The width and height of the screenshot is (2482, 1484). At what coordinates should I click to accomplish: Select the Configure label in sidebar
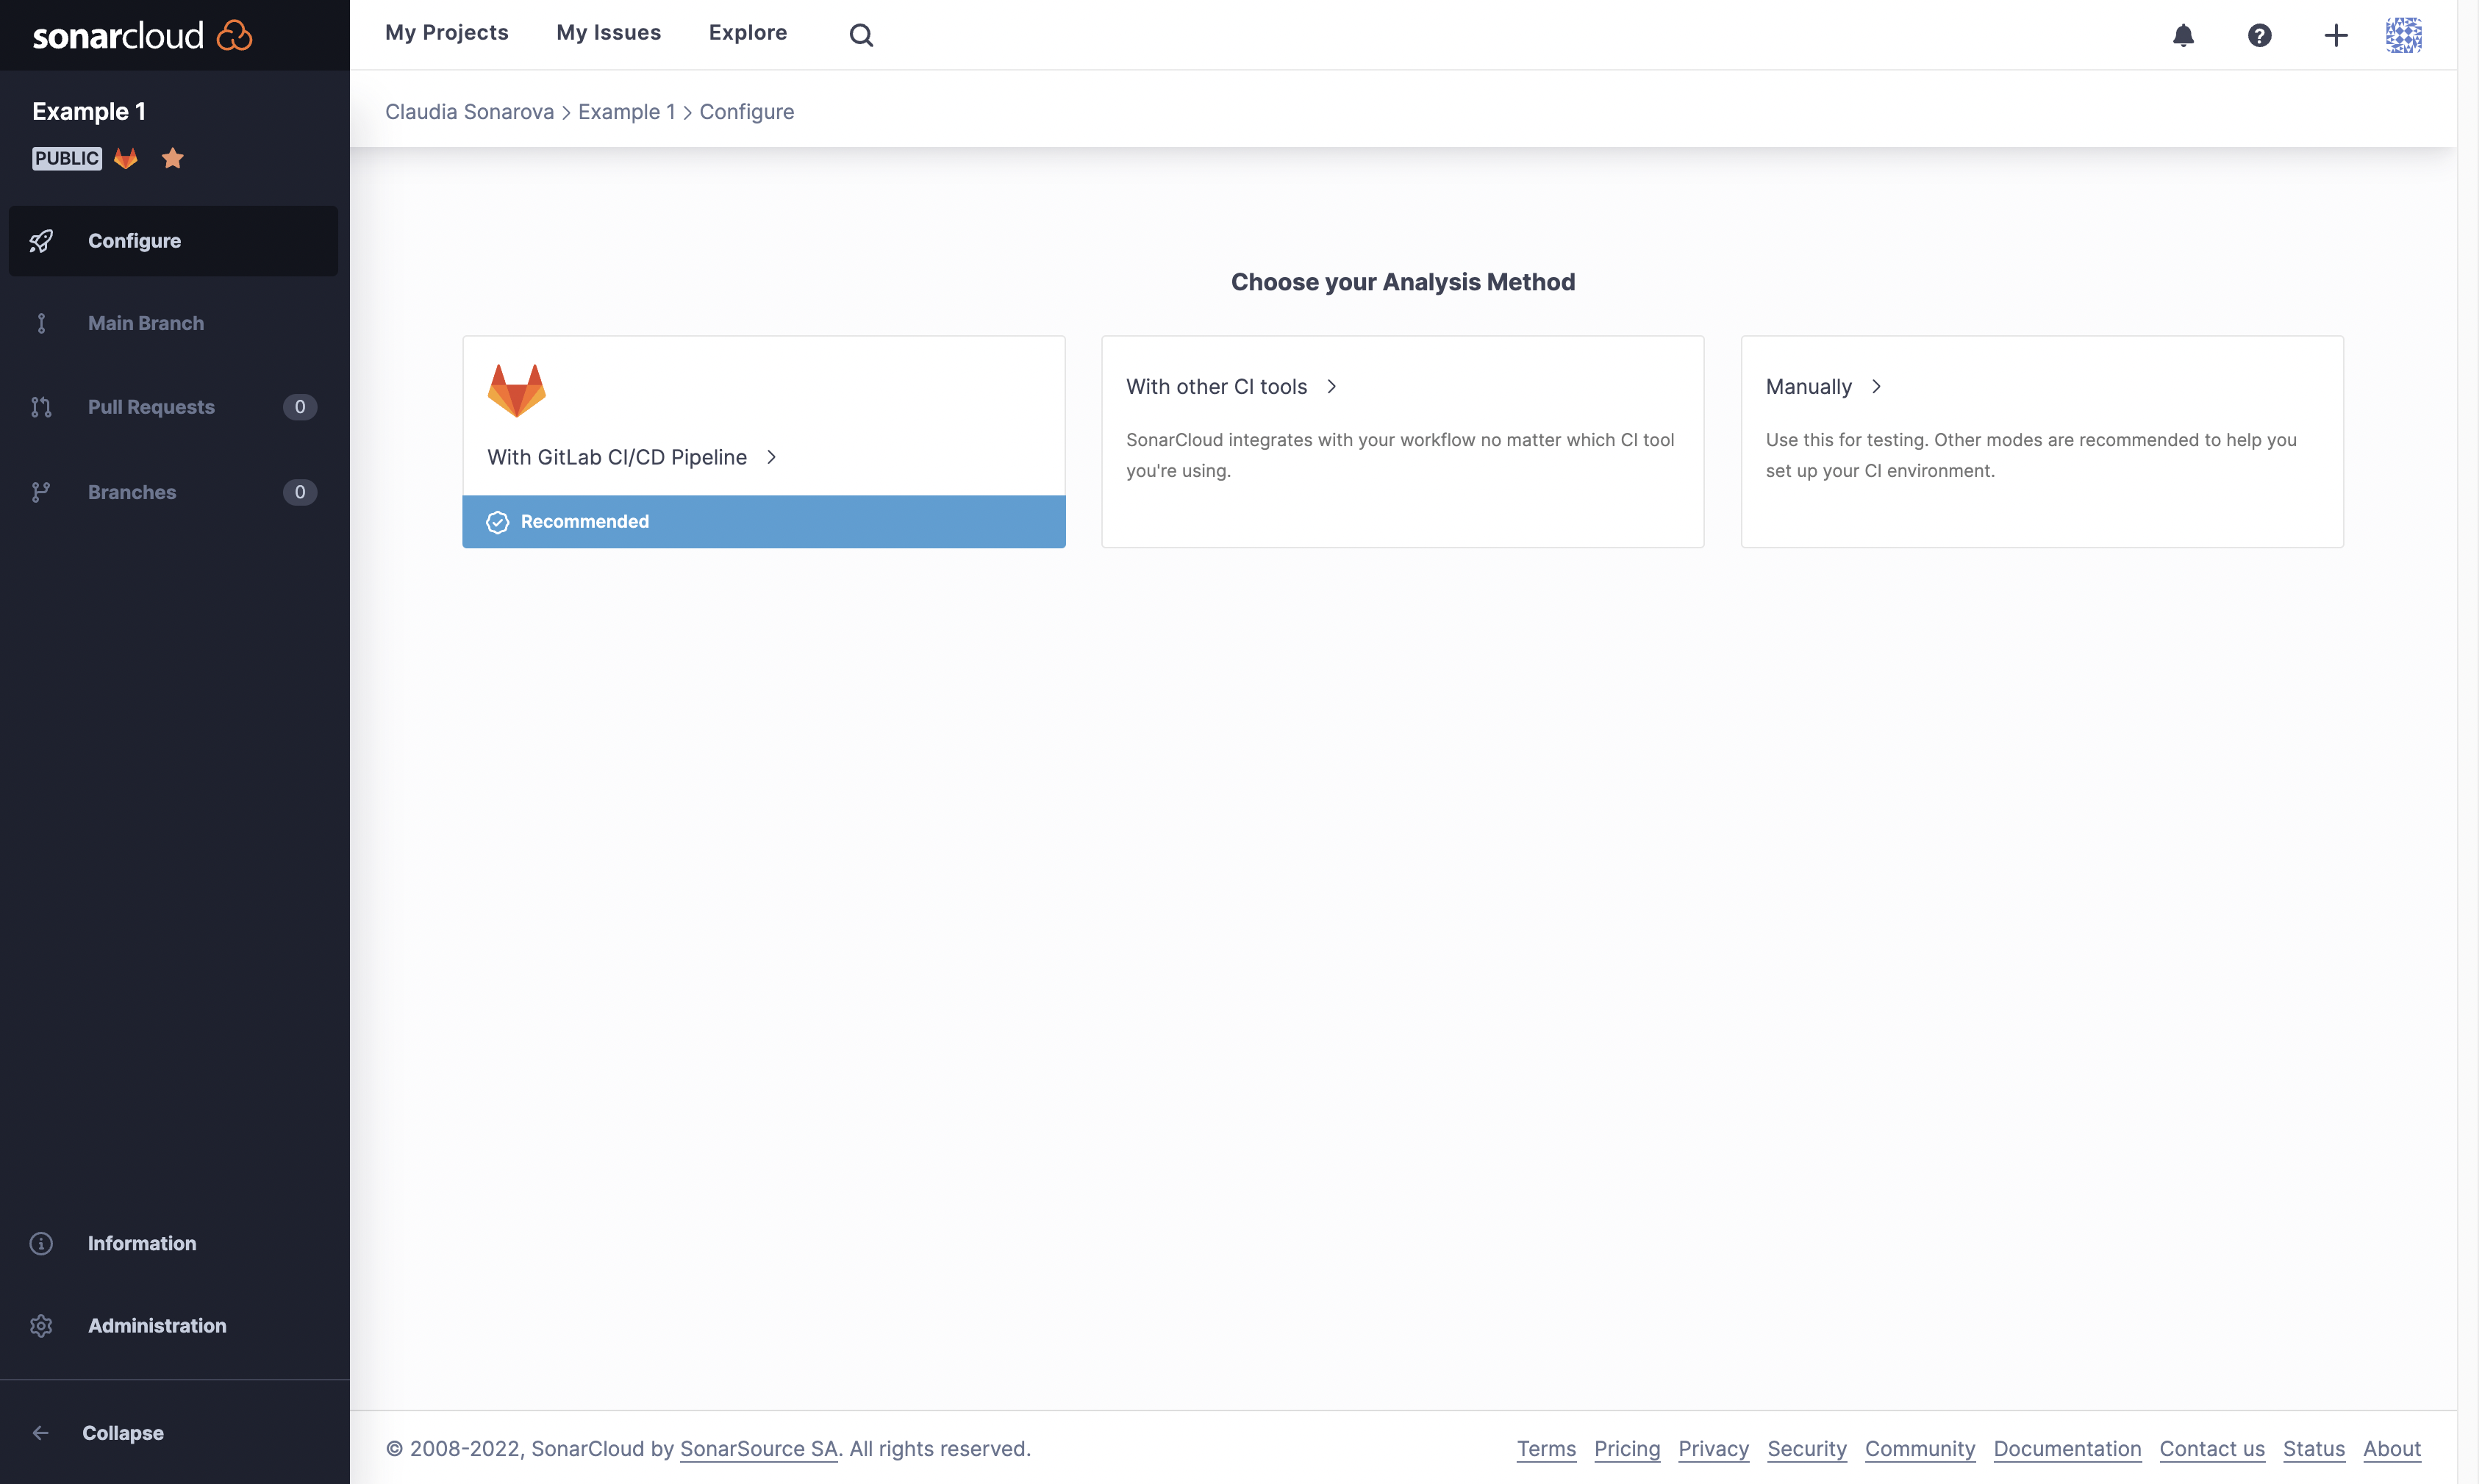pos(134,241)
